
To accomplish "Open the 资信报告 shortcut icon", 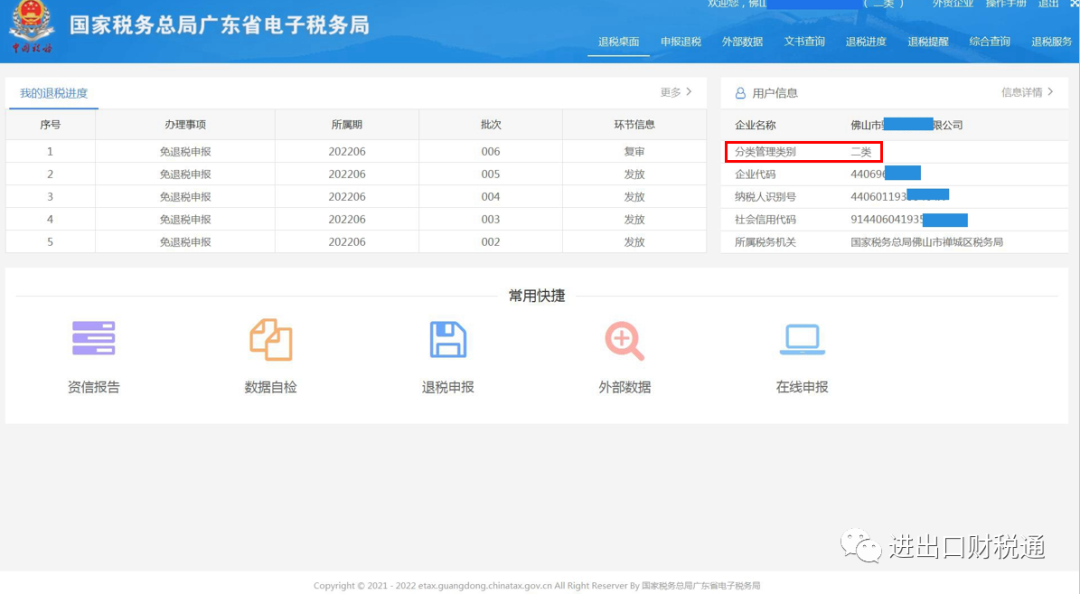I will [94, 338].
